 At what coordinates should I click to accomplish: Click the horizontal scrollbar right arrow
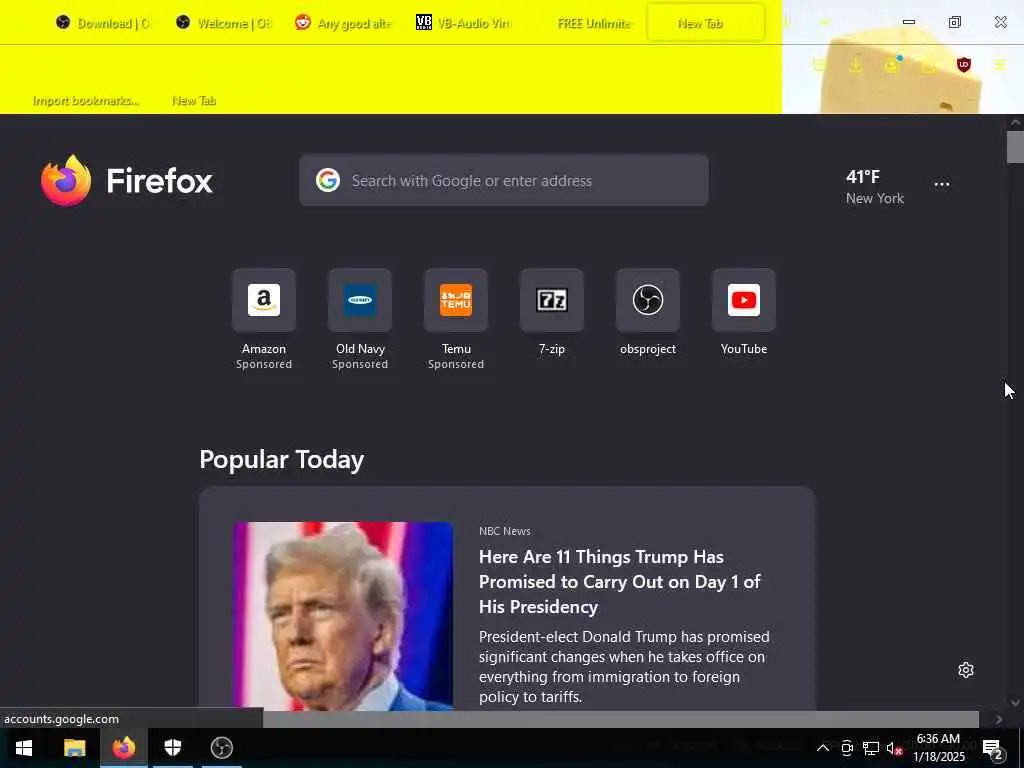998,719
